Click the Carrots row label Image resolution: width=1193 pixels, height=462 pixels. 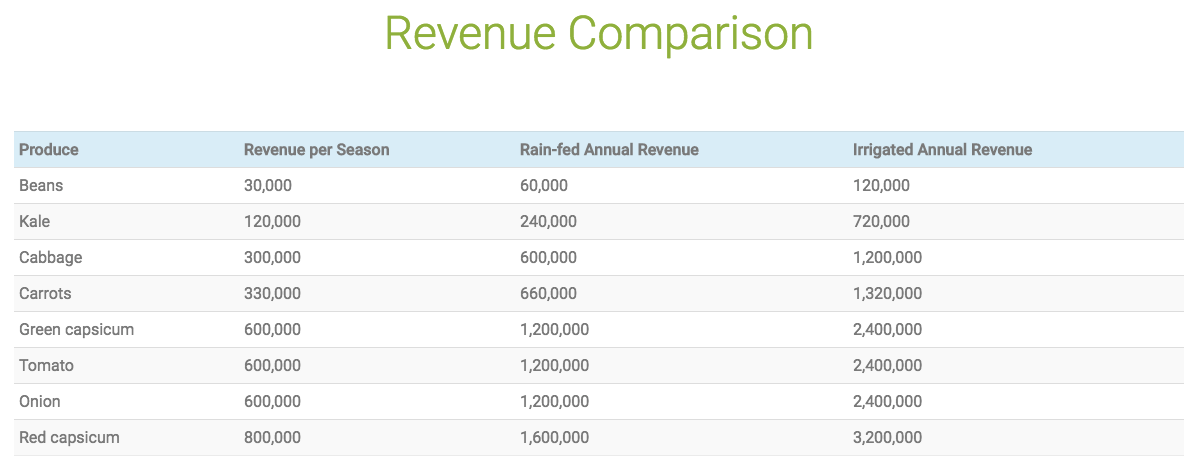[x=45, y=294]
